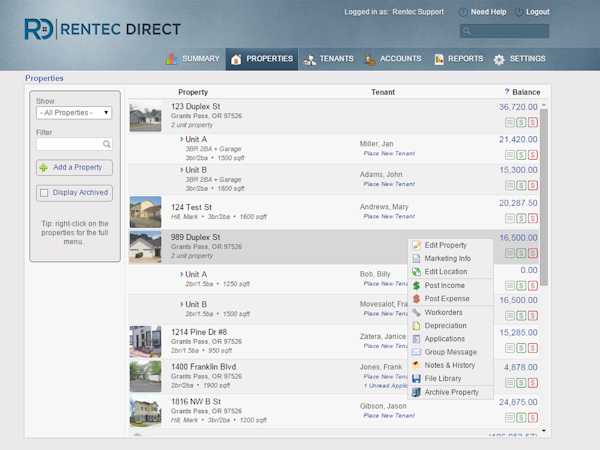Screen dimensions: 600x450
Task: Click the Need Help question icon
Action: [463, 12]
